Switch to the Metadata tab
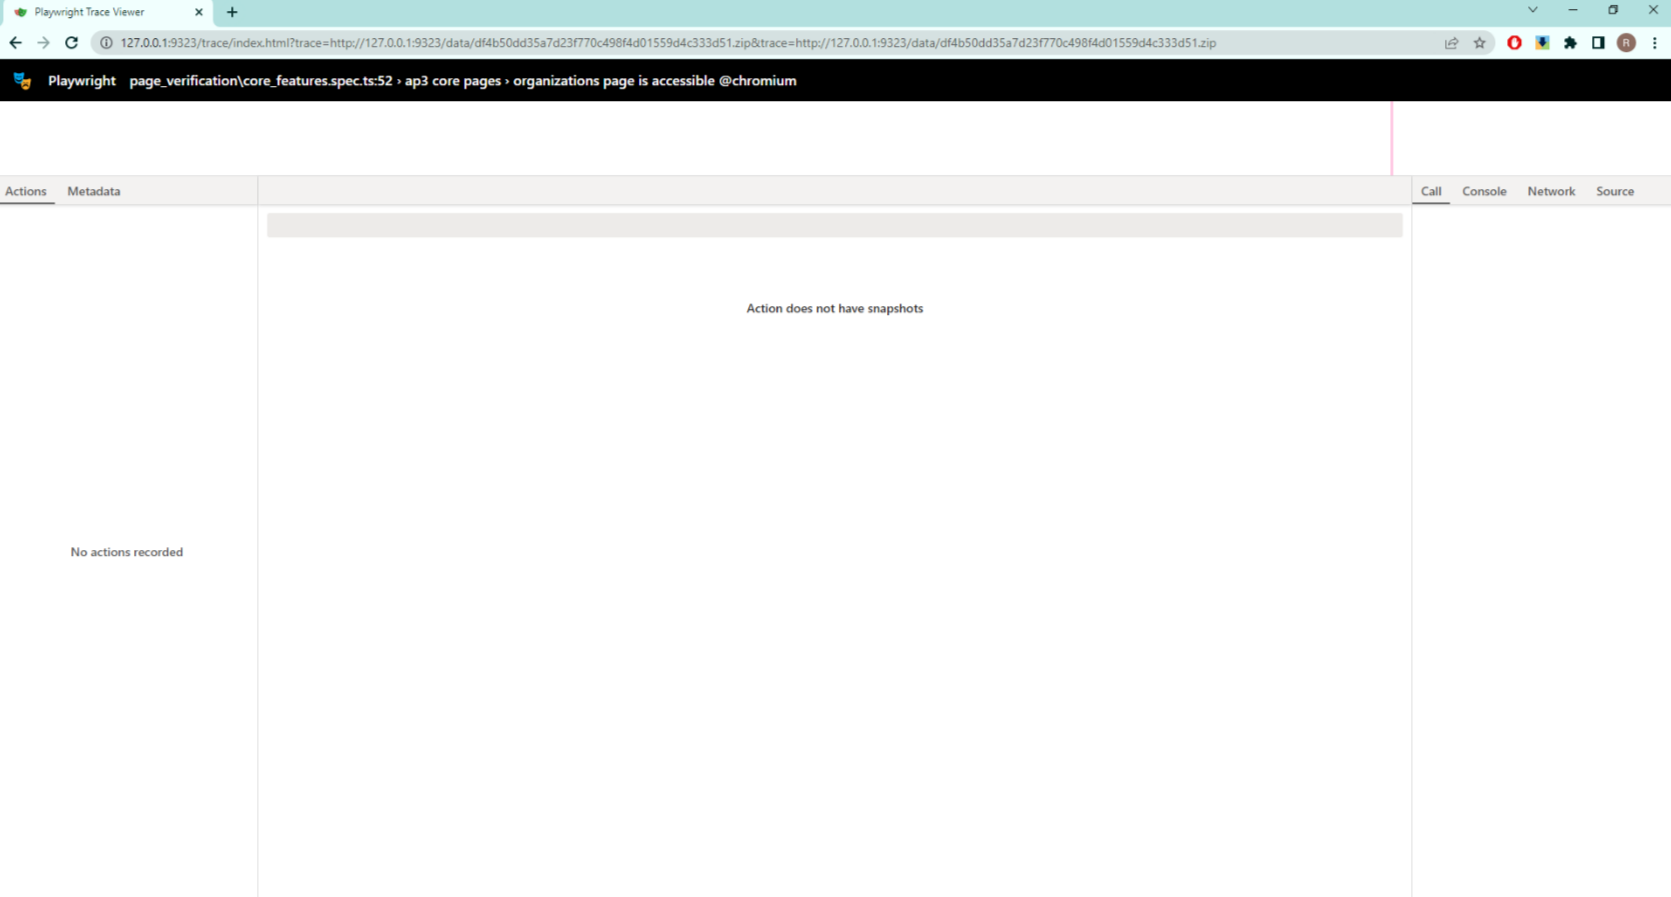1671x897 pixels. tap(94, 191)
